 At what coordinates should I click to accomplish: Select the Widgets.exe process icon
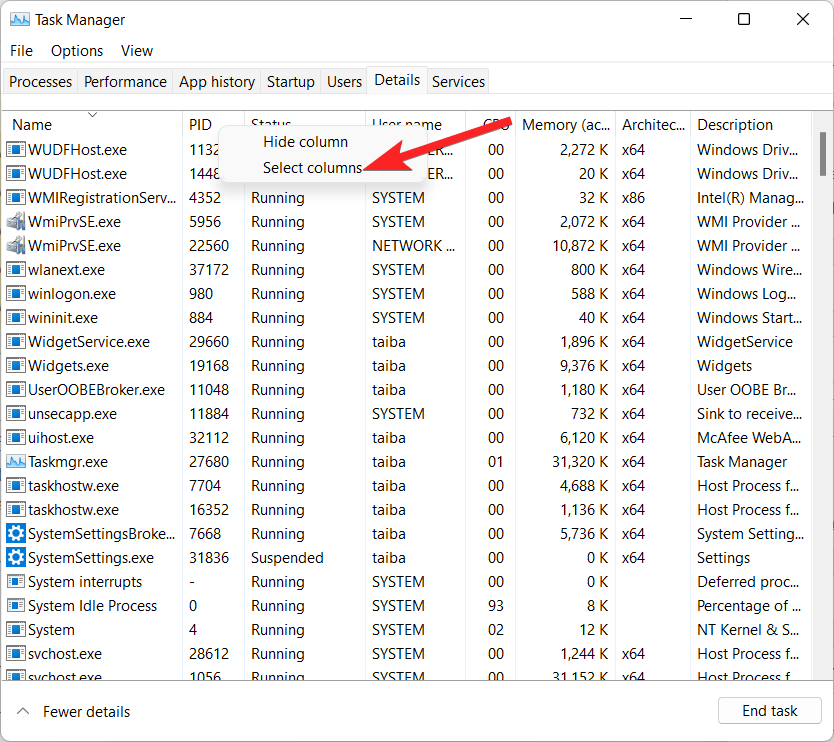point(16,365)
